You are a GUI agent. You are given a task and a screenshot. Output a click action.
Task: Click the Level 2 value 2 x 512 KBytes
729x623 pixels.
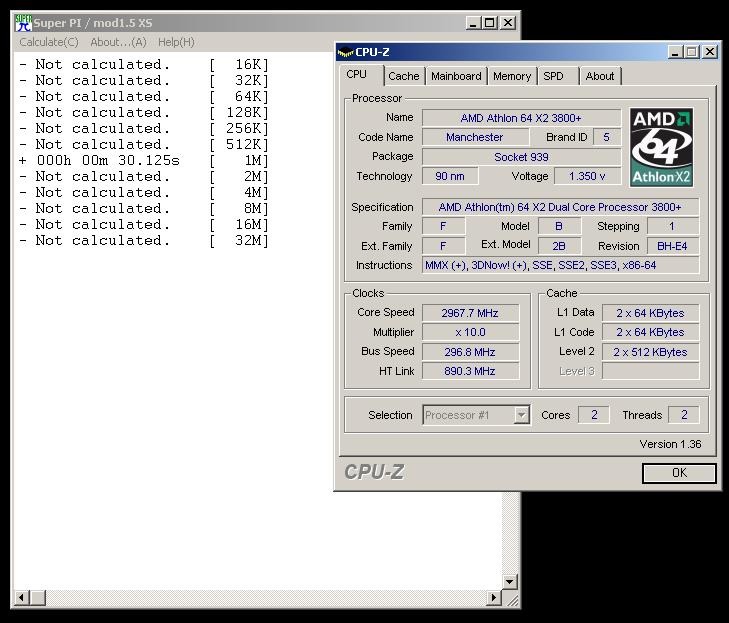tap(650, 352)
